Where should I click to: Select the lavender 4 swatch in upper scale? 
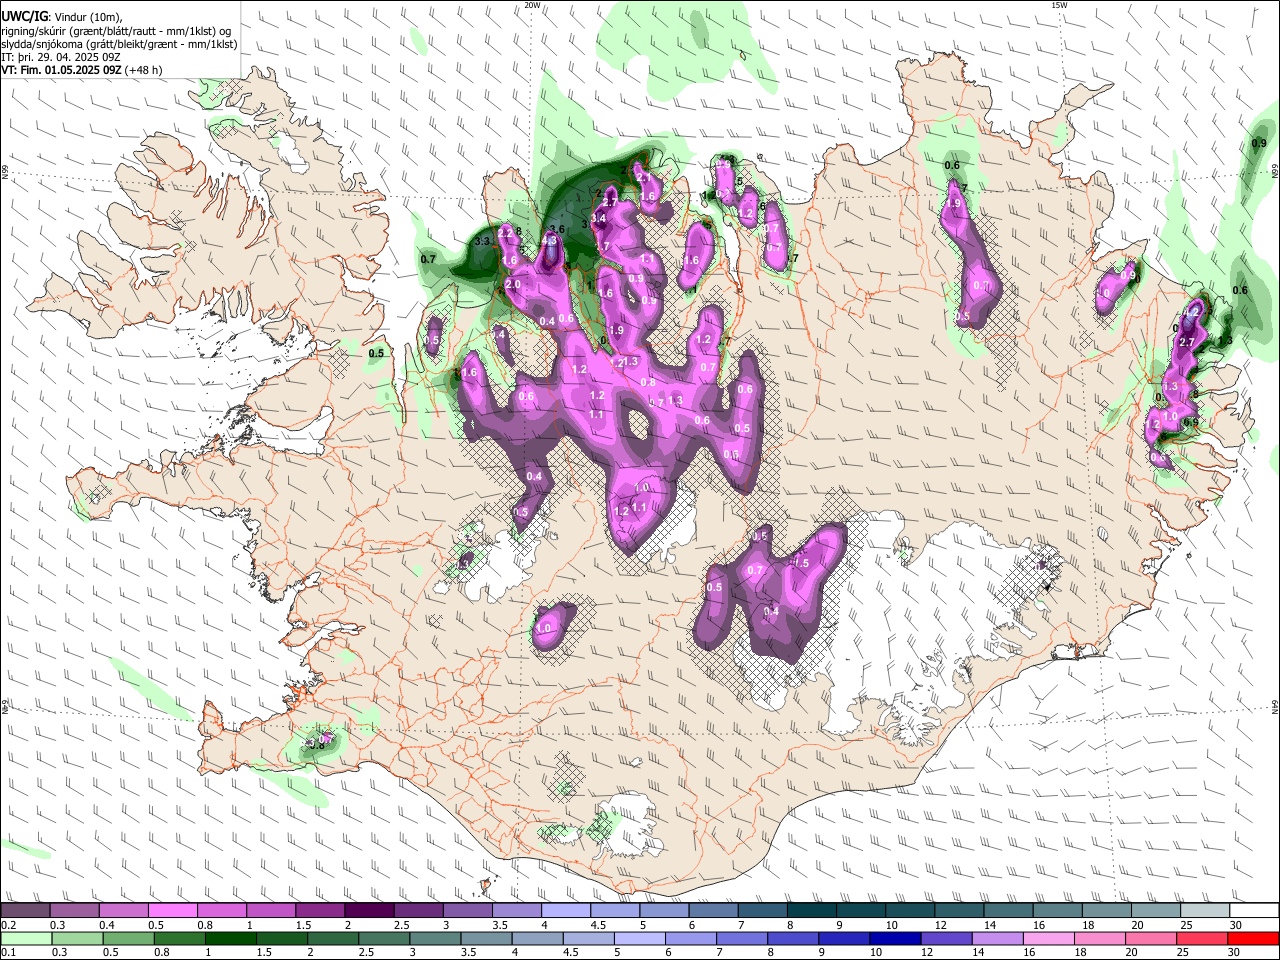[565, 911]
